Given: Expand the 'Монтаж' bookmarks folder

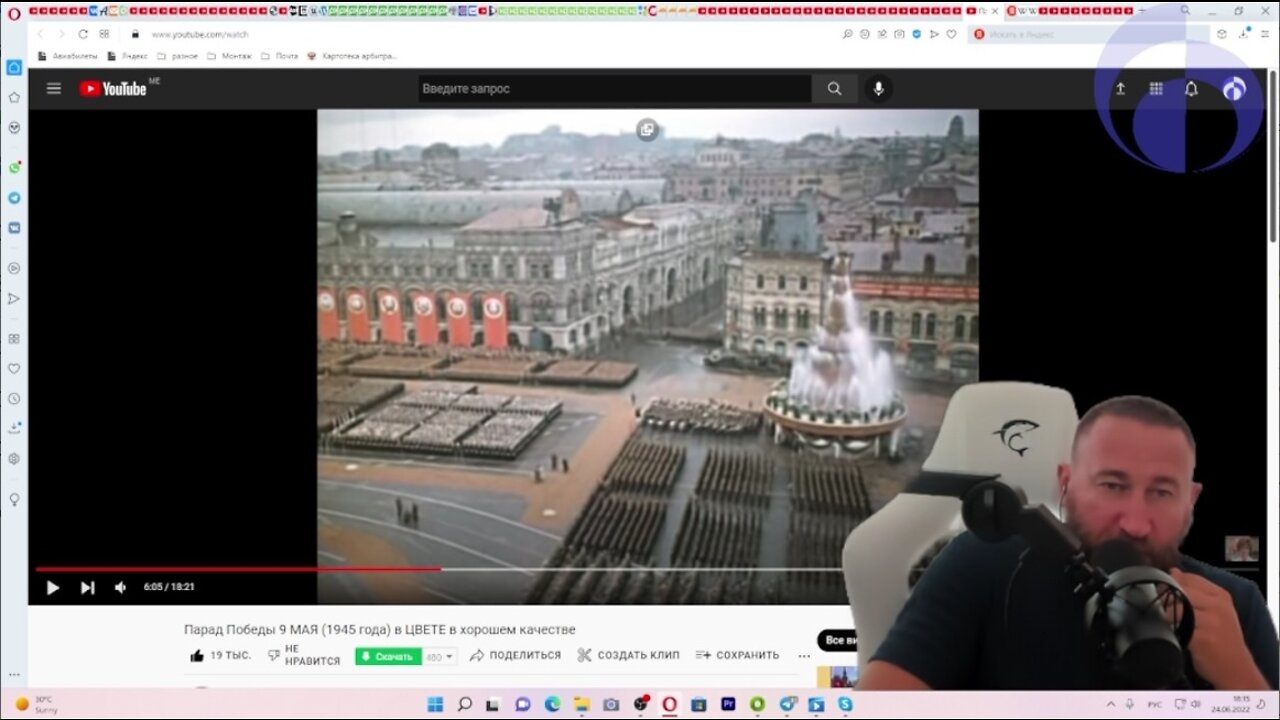Looking at the screenshot, I should pos(229,56).
